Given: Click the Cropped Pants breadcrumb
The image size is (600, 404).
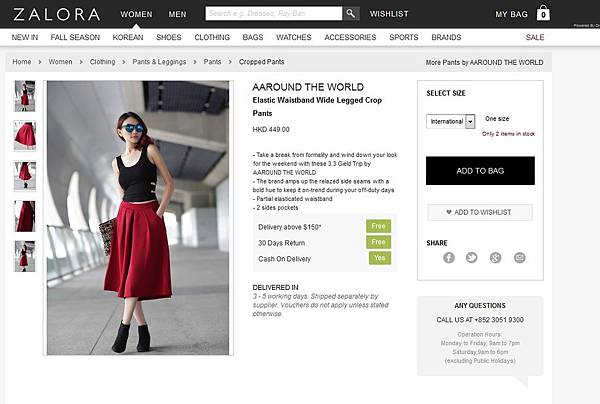Looking at the screenshot, I should coord(261,62).
